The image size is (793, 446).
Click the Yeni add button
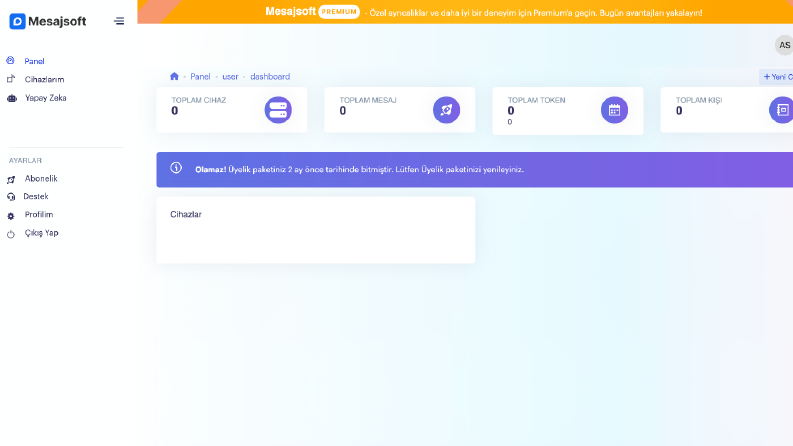coord(777,77)
